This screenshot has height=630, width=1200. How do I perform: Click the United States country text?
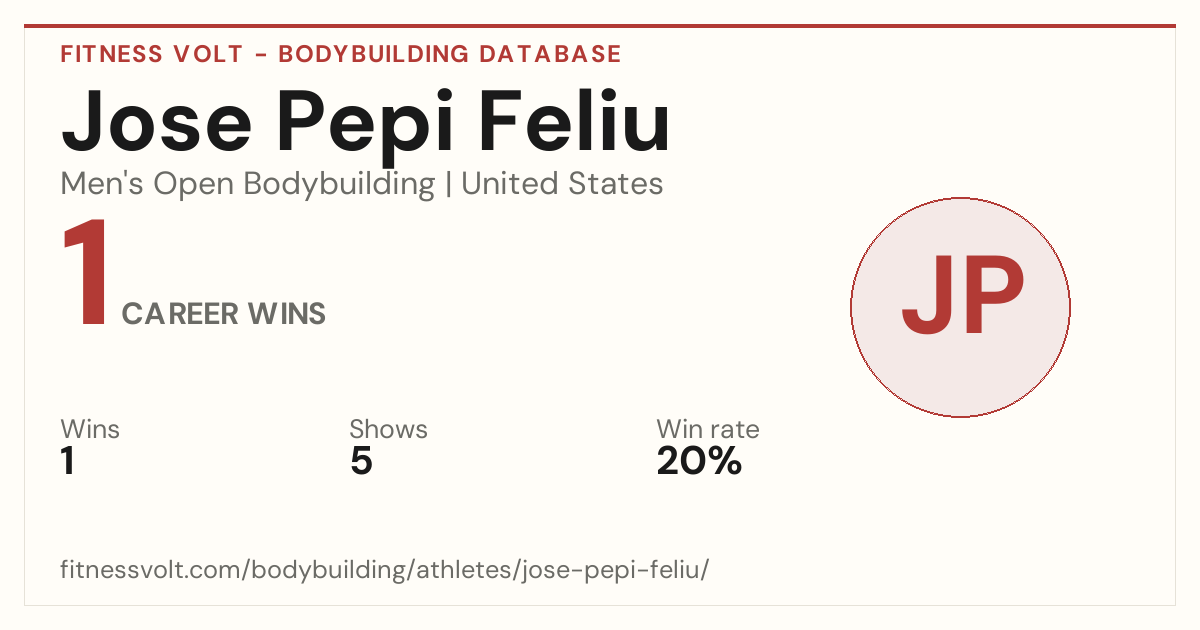(x=562, y=183)
